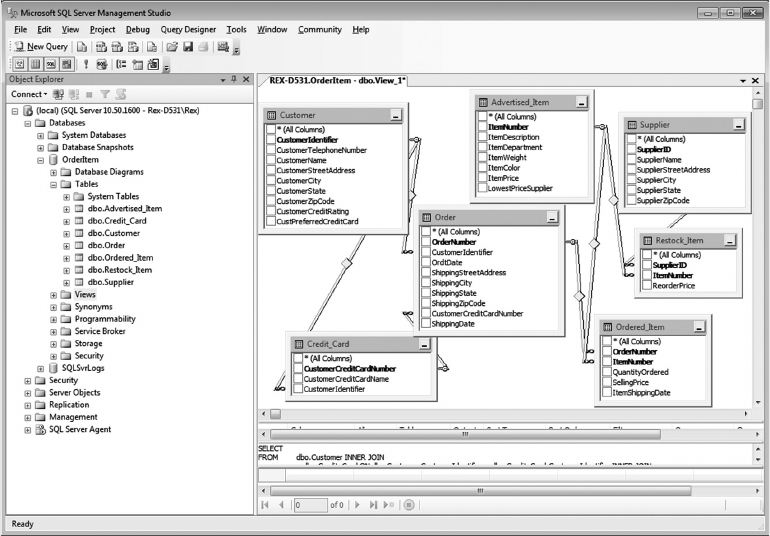Click the Add Group By icon
Image resolution: width=770 pixels, height=536 pixels.
(x=121, y=64)
